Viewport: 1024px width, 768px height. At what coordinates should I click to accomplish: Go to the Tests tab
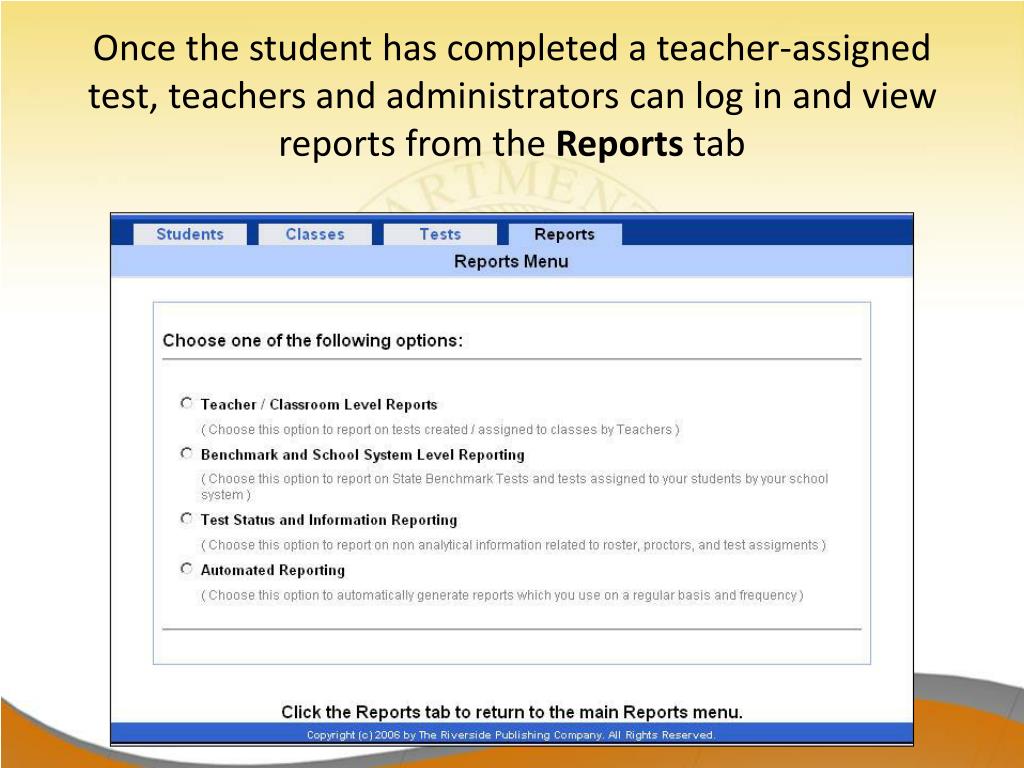coord(440,234)
